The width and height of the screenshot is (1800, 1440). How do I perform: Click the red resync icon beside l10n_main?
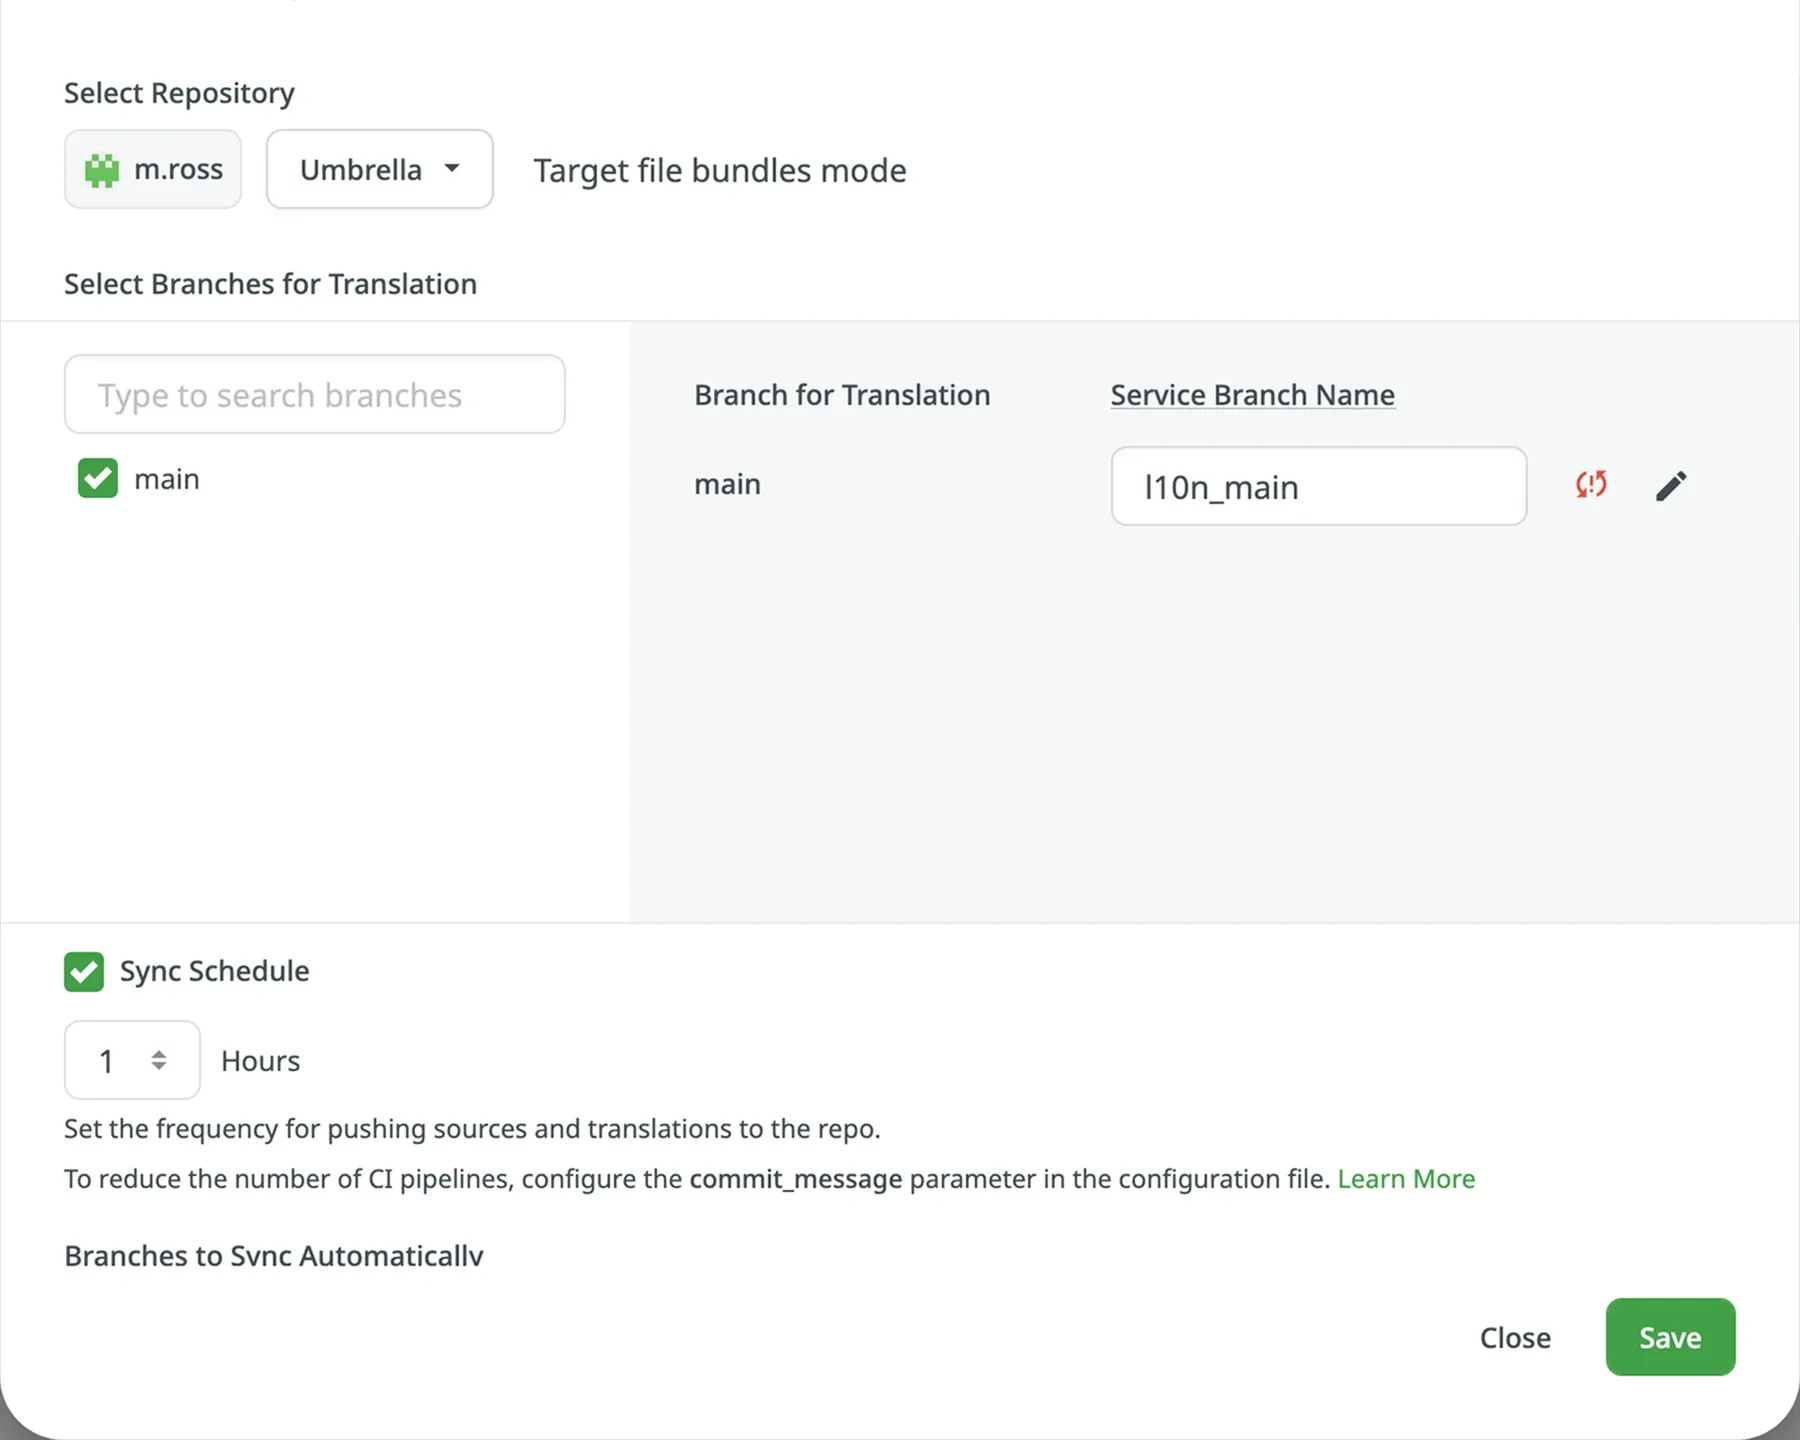click(x=1590, y=486)
